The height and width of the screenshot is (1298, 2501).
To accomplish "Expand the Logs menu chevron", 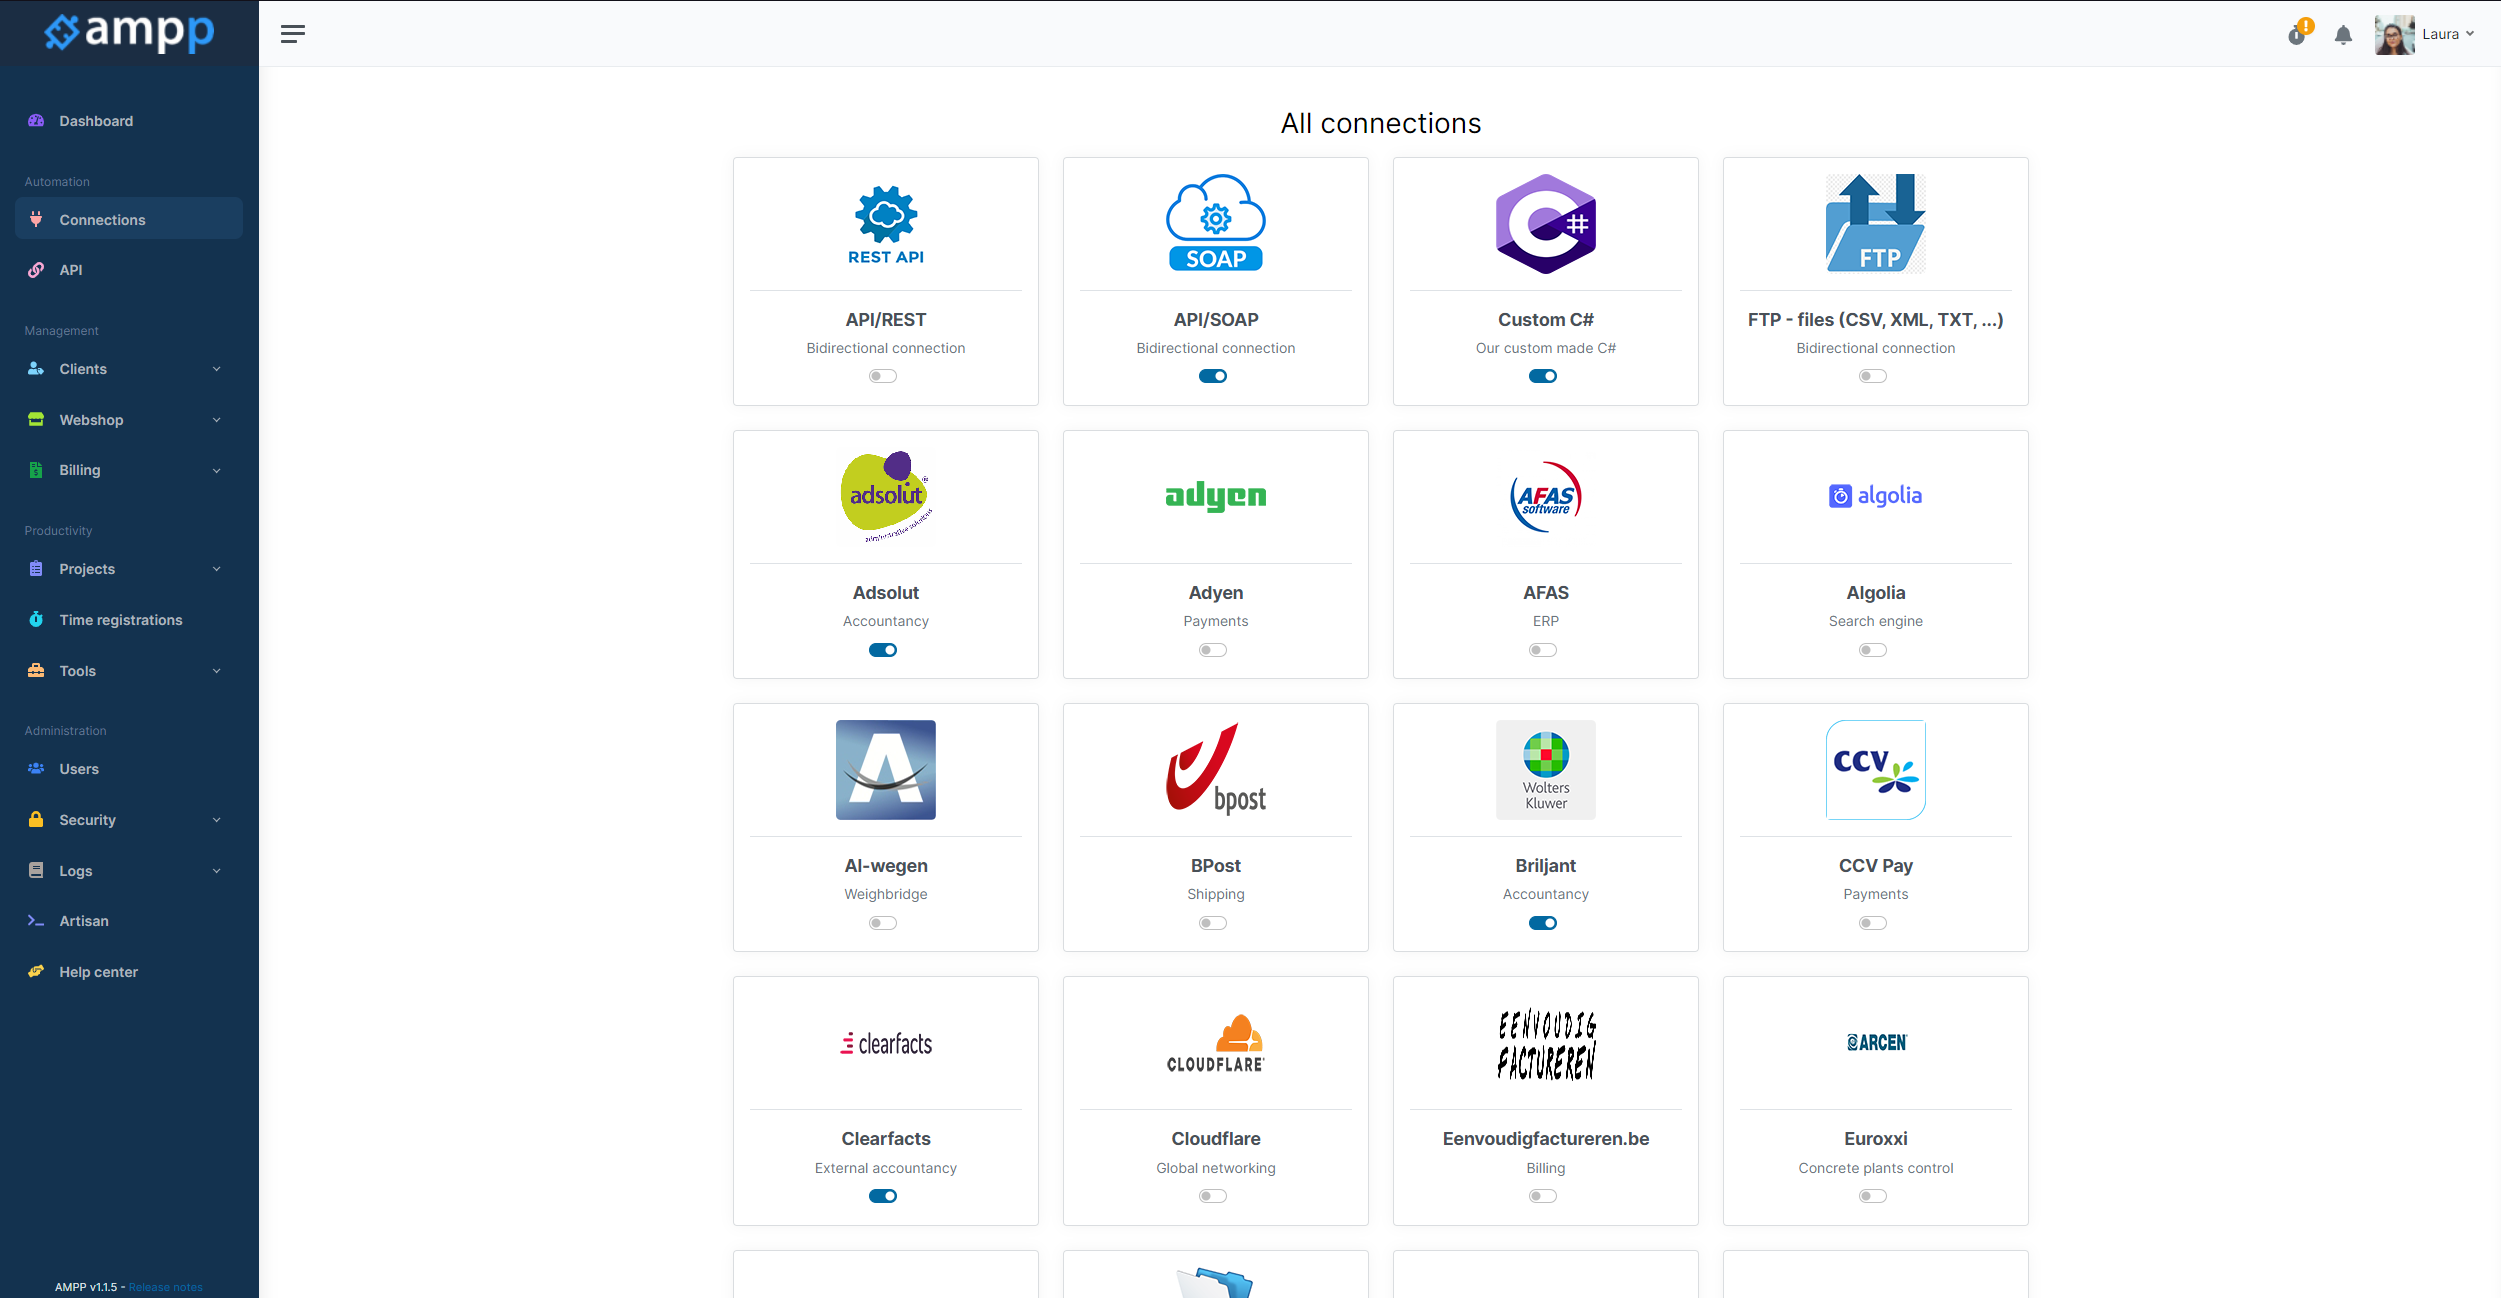I will (217, 871).
